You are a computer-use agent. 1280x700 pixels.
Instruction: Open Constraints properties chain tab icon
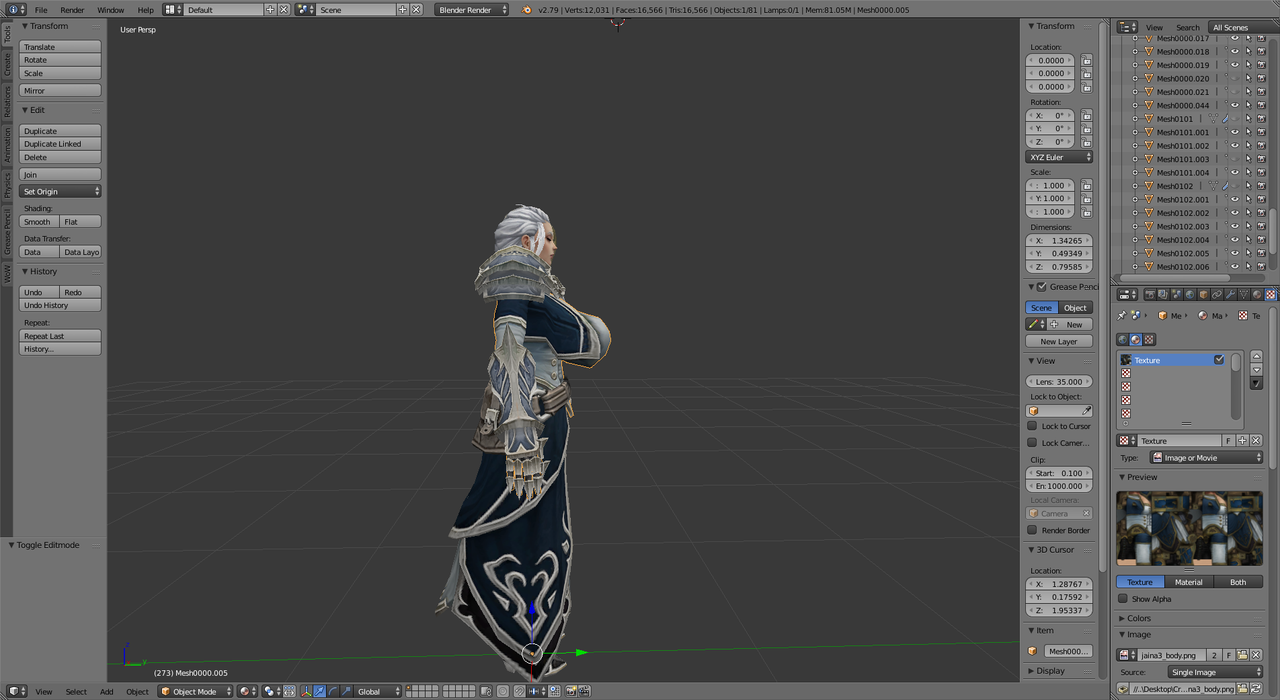point(1216,294)
